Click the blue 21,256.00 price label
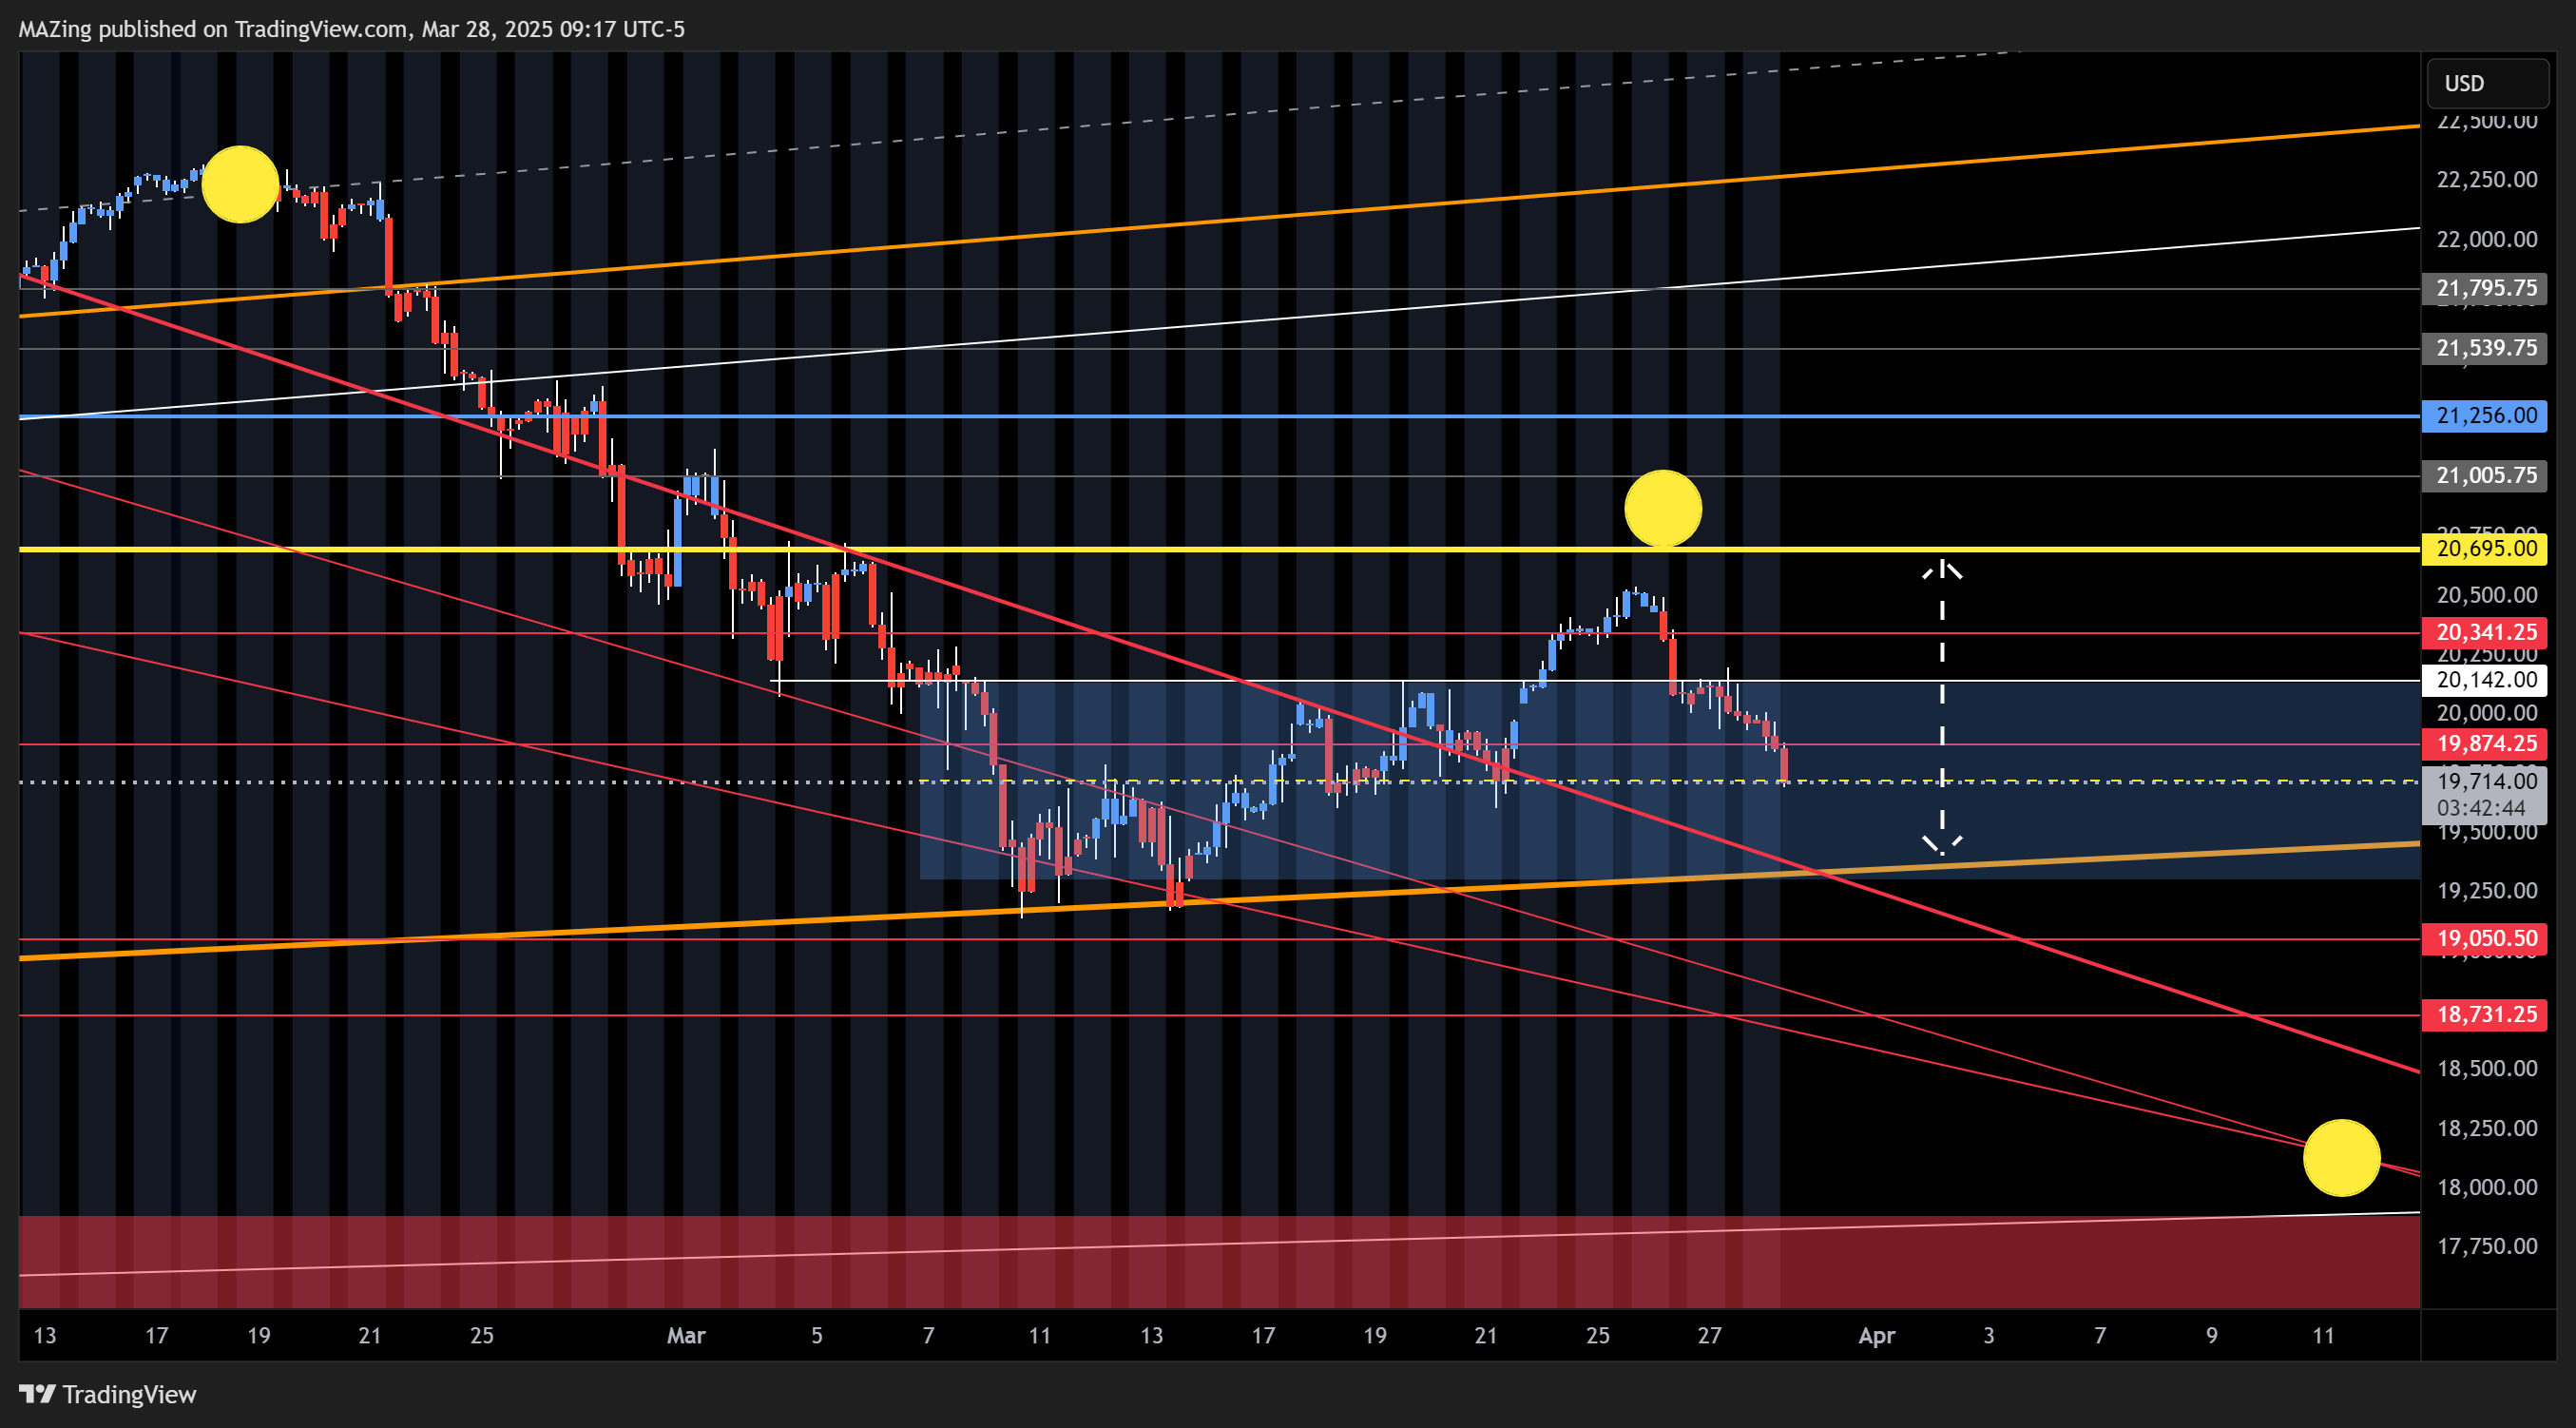Viewport: 2576px width, 1428px height. pyautogui.click(x=2485, y=416)
